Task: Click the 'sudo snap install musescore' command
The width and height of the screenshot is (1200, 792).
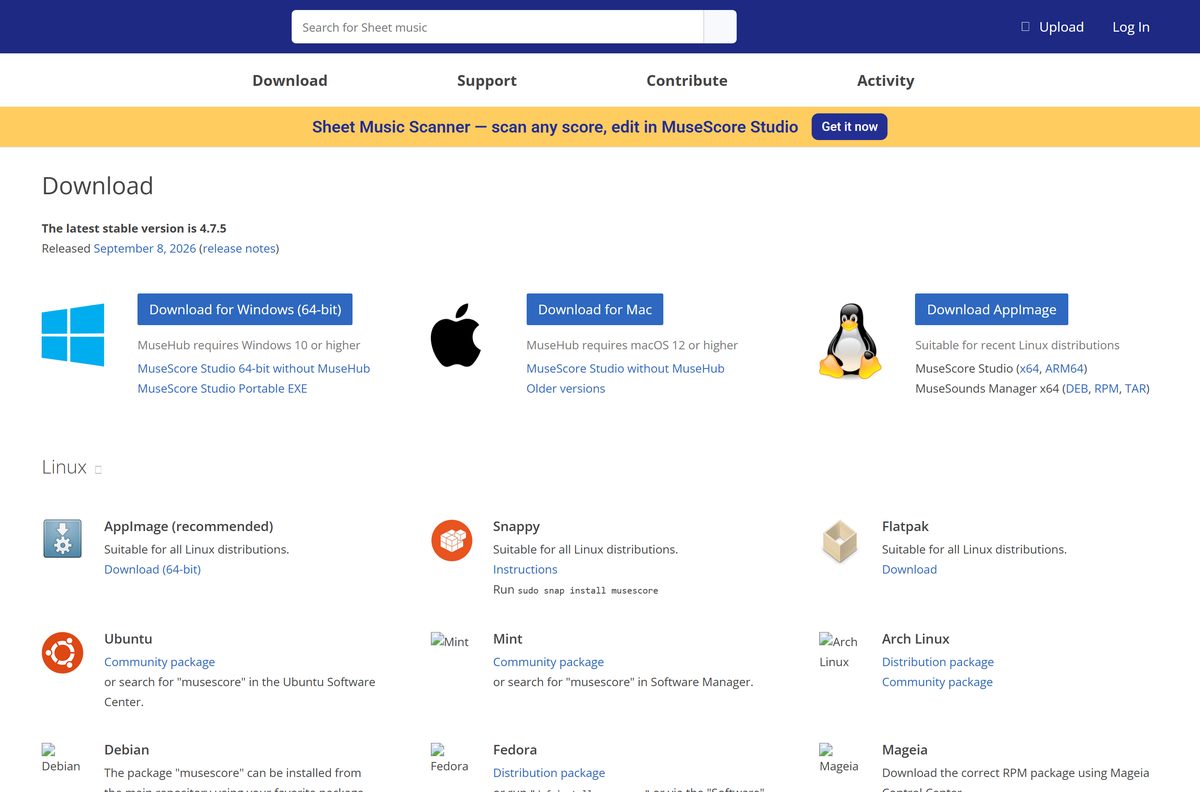Action: tap(588, 591)
